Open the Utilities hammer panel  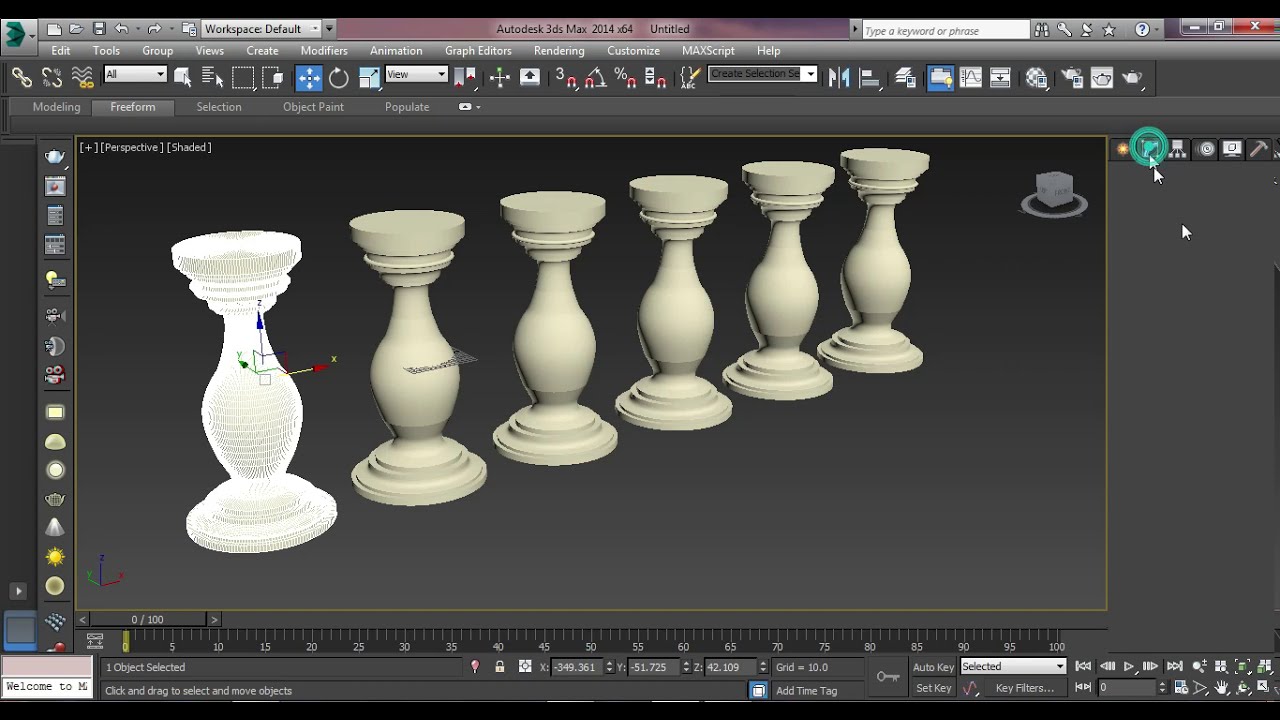click(x=1259, y=149)
